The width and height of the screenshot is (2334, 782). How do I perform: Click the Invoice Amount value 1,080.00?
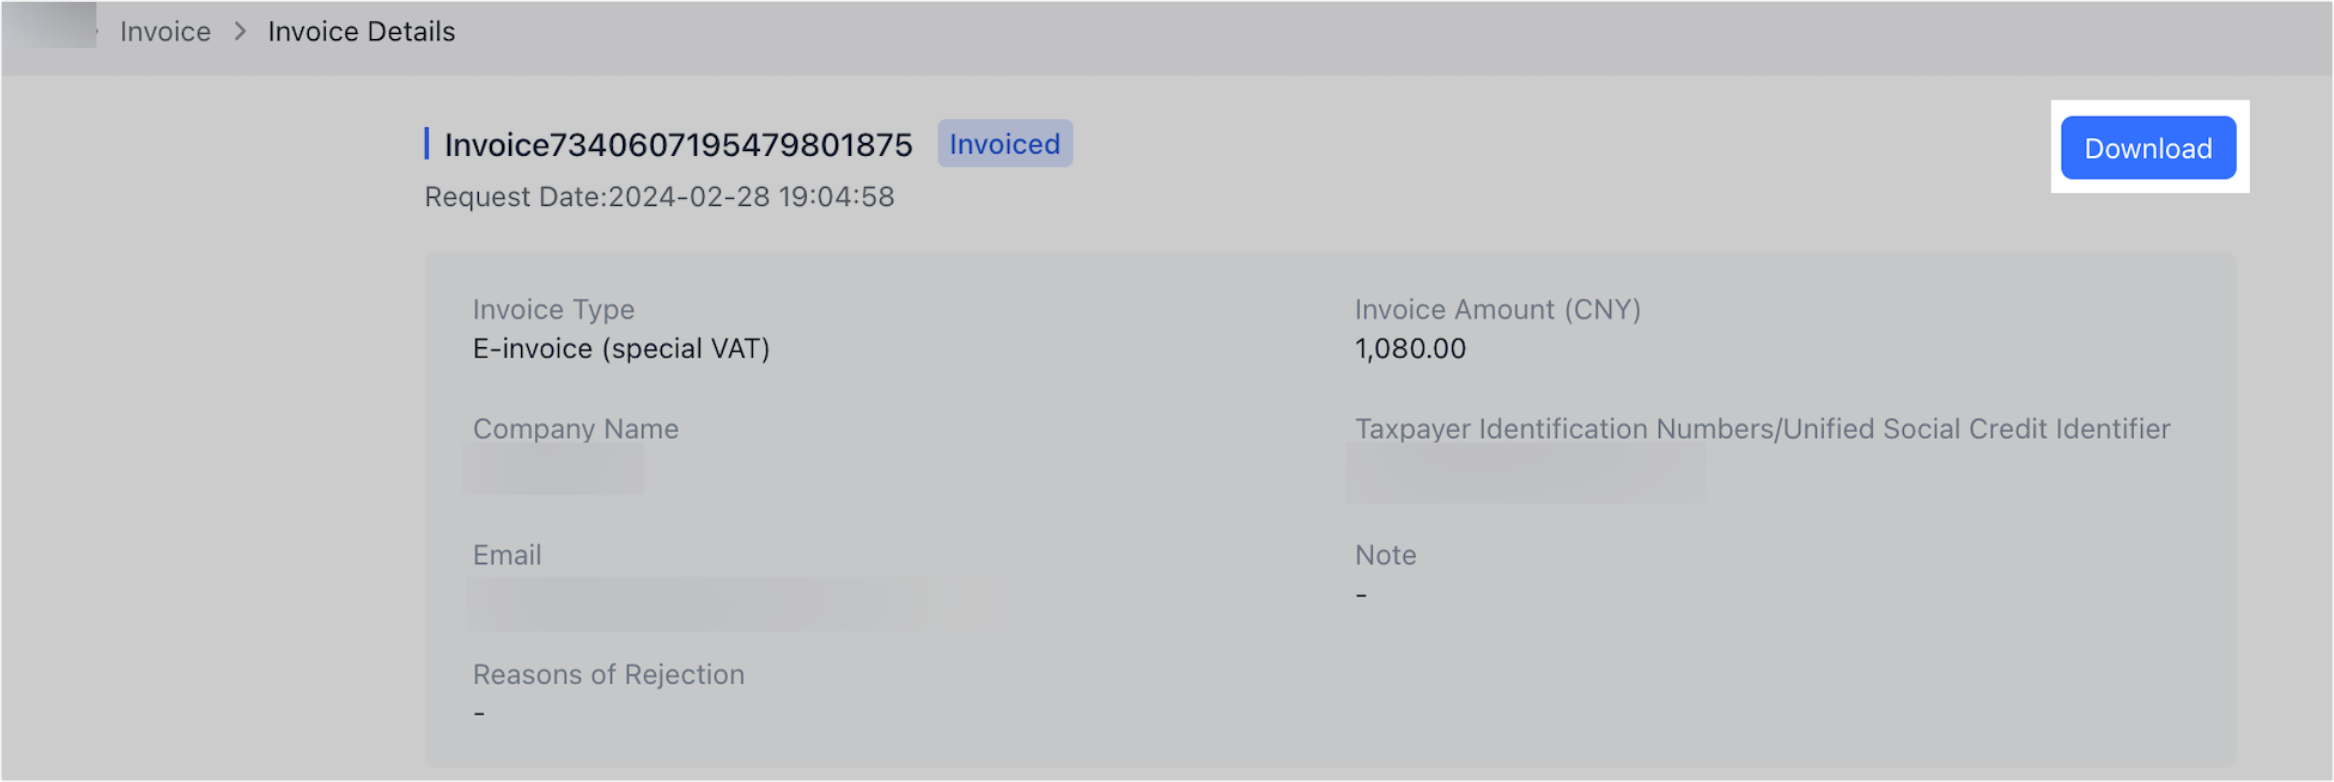1409,348
